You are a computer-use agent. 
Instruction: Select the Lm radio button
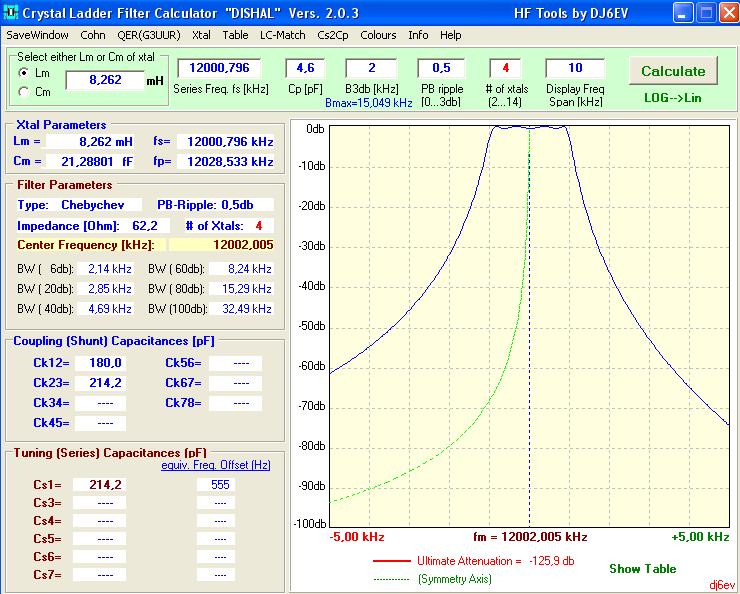(x=24, y=73)
